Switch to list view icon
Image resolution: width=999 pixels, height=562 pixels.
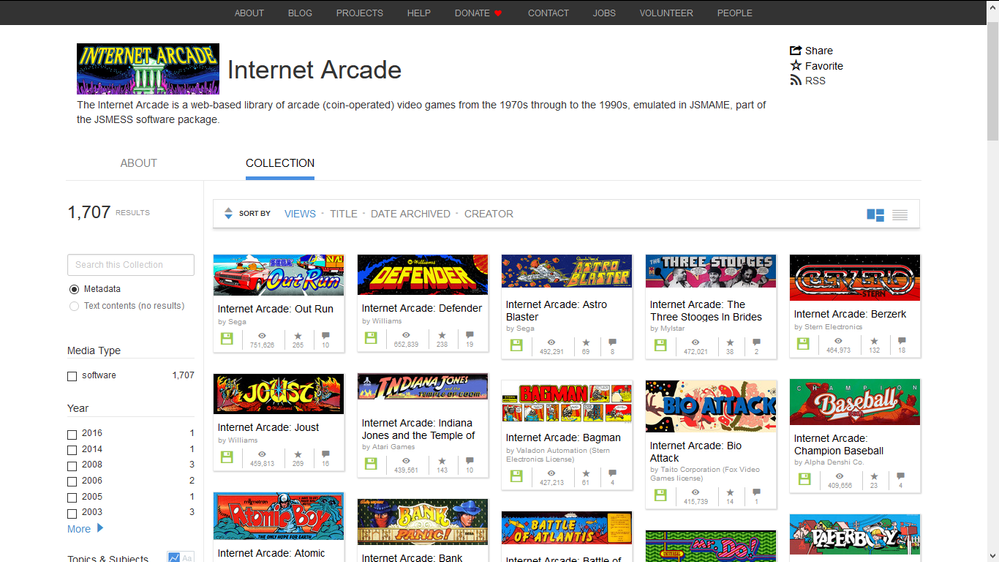pos(900,214)
